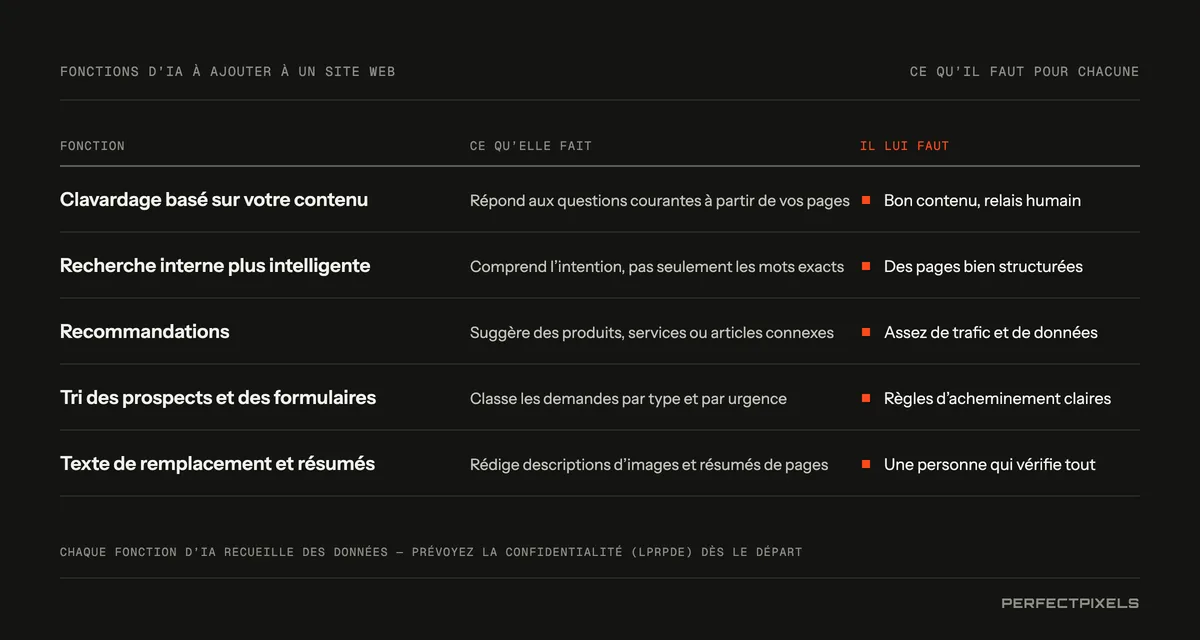Click the 'Ce qu'il faut pour chacune' heading

click(x=1024, y=72)
